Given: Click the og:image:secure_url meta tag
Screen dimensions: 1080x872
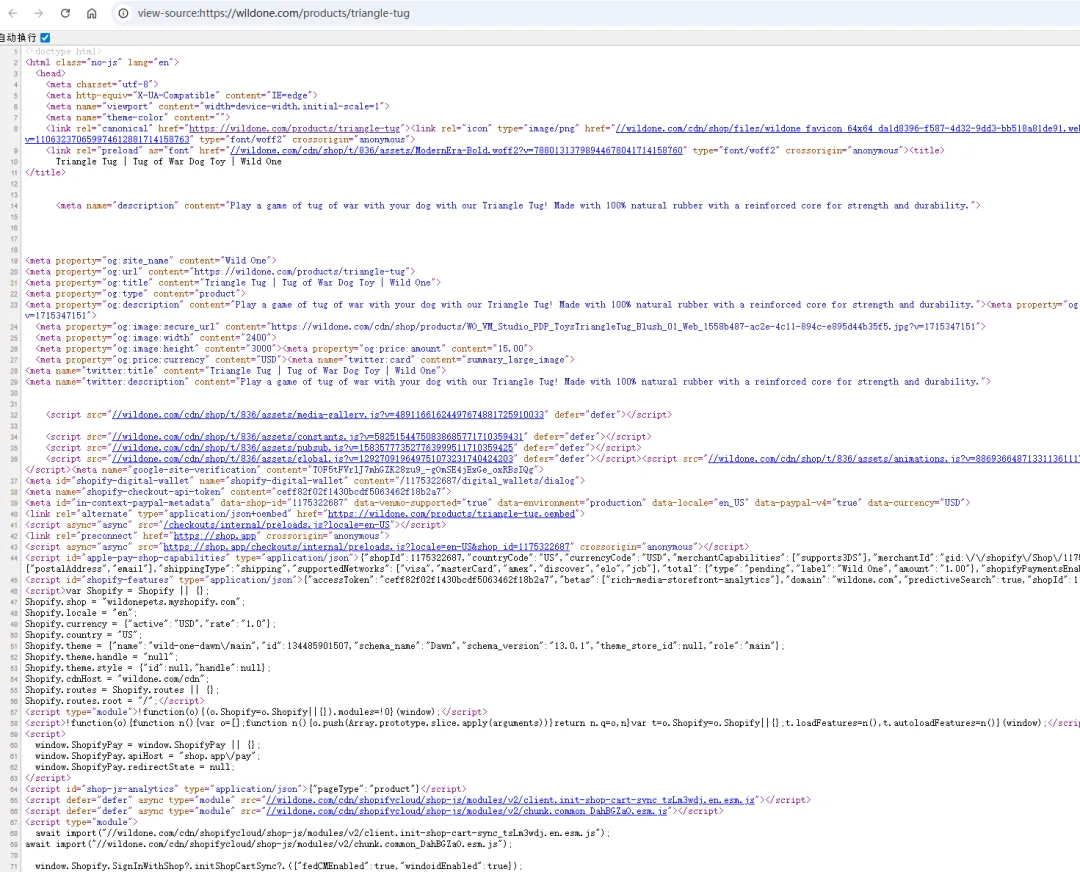Looking at the screenshot, I should point(510,326).
